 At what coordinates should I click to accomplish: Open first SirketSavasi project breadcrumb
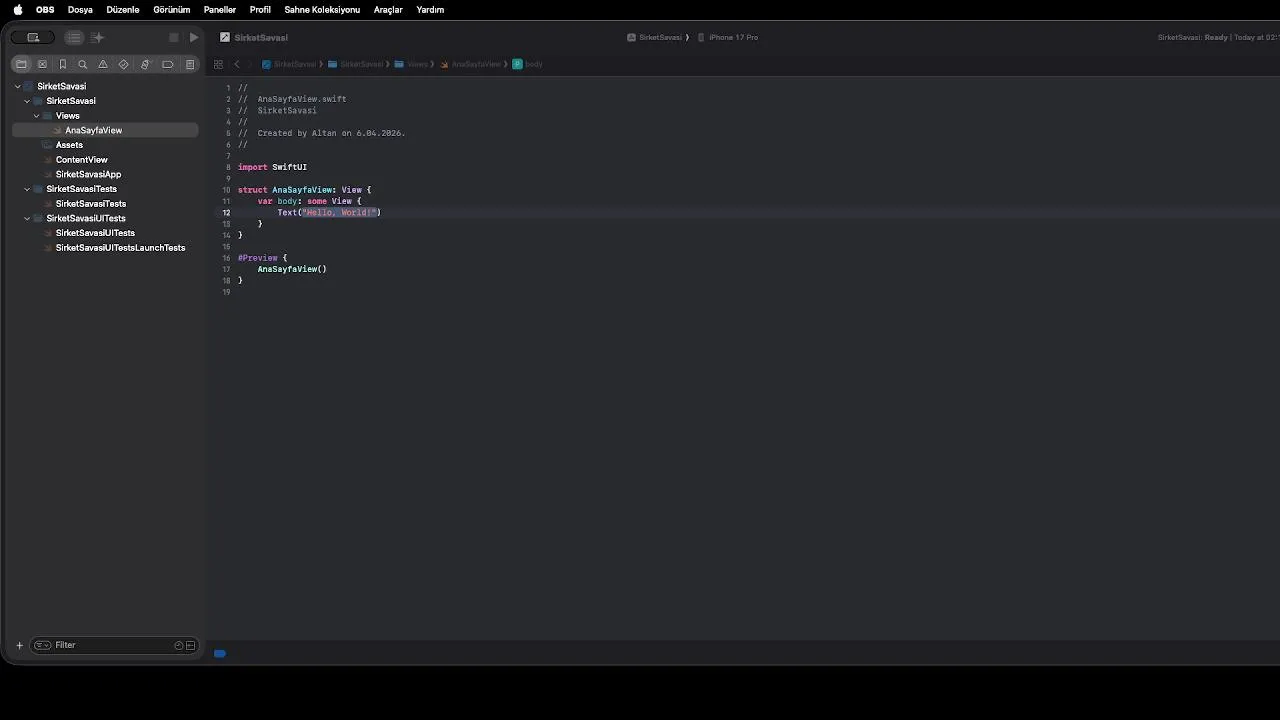tap(289, 64)
